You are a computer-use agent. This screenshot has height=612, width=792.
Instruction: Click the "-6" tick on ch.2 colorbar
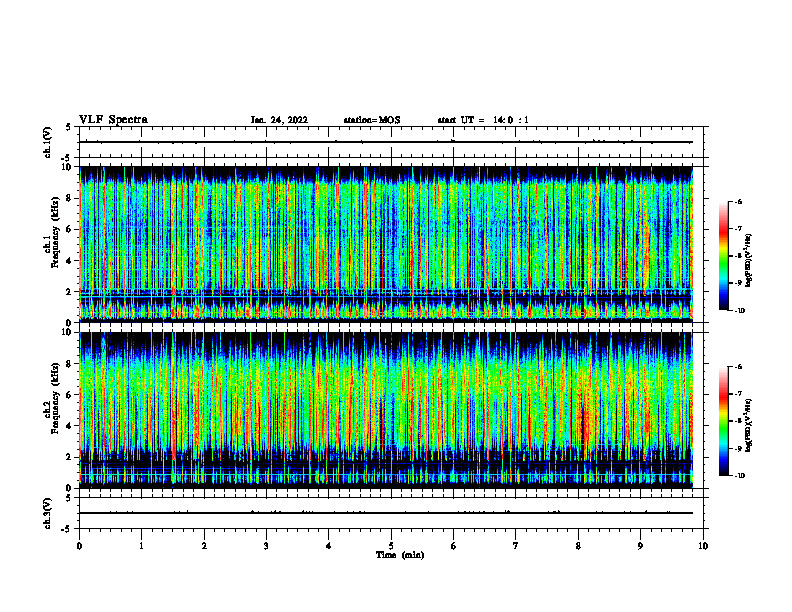coord(738,367)
